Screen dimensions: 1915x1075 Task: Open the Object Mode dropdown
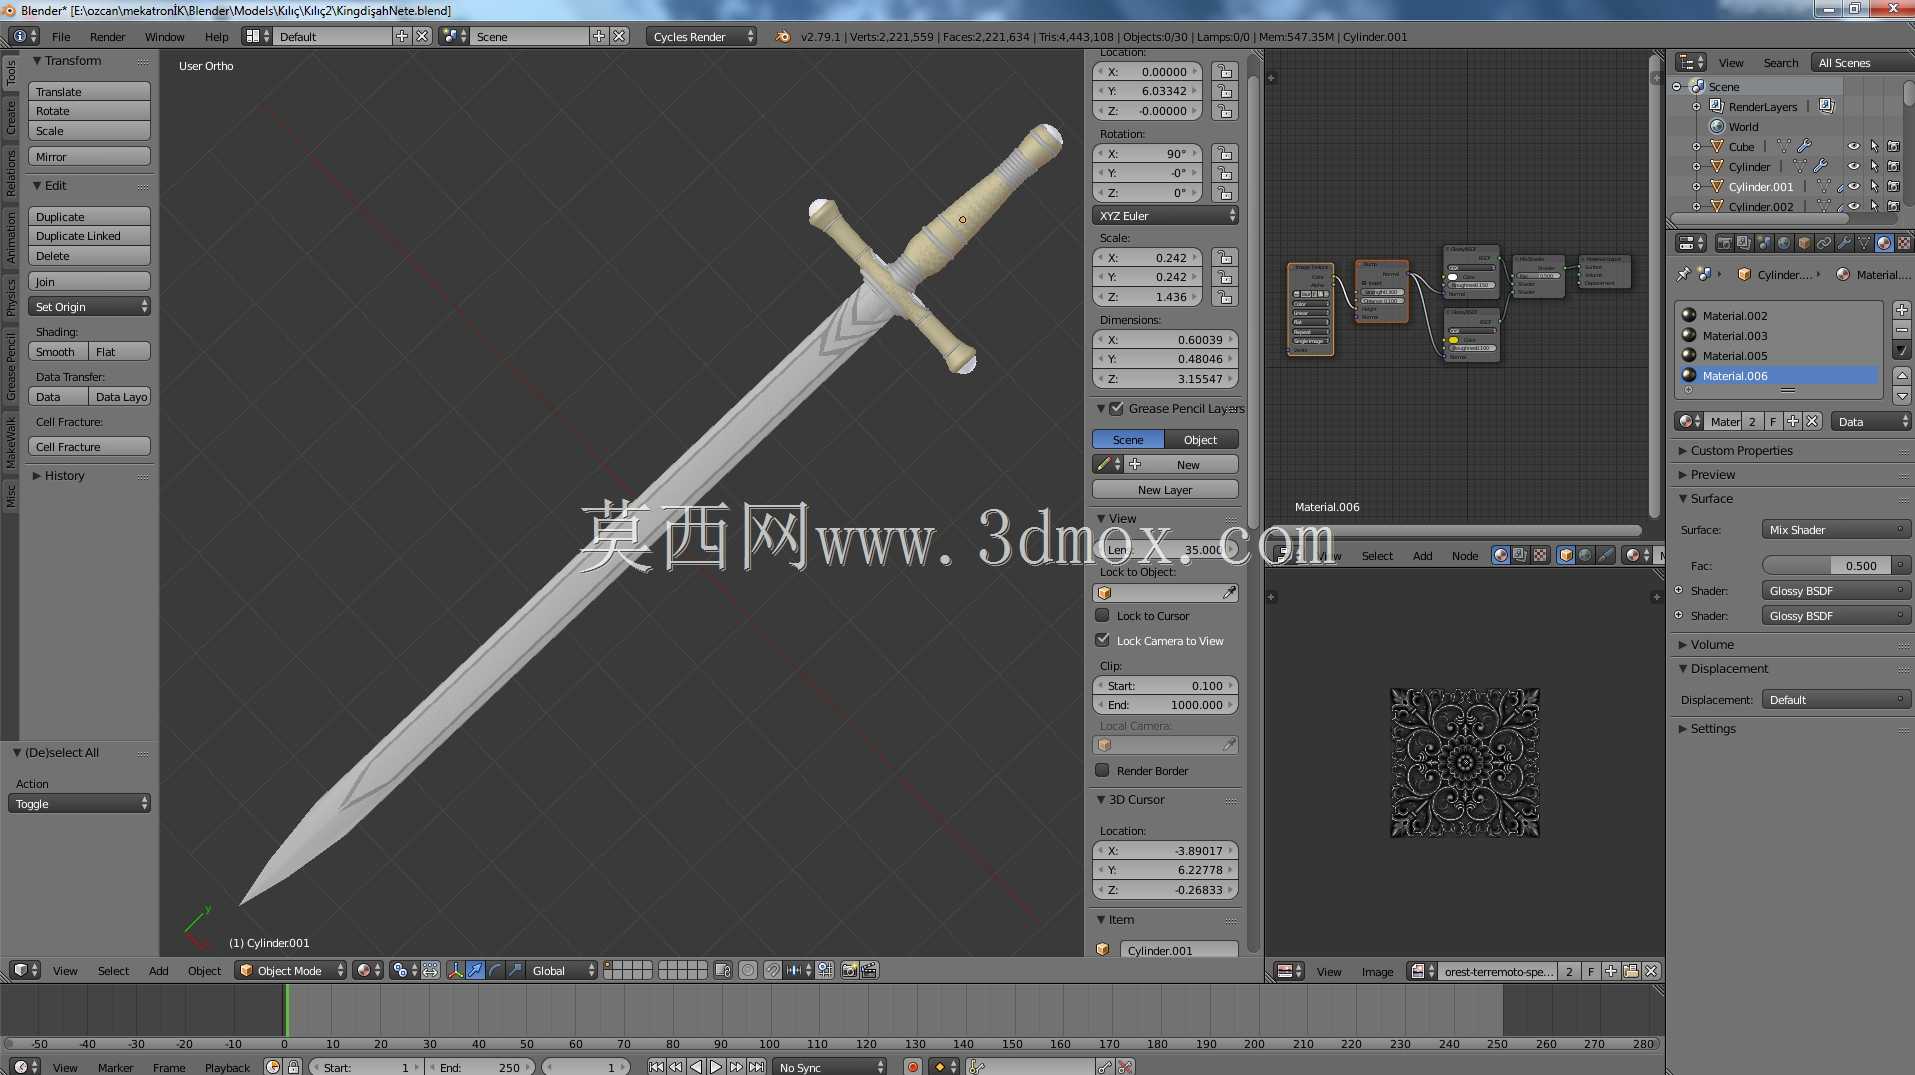pos(291,970)
